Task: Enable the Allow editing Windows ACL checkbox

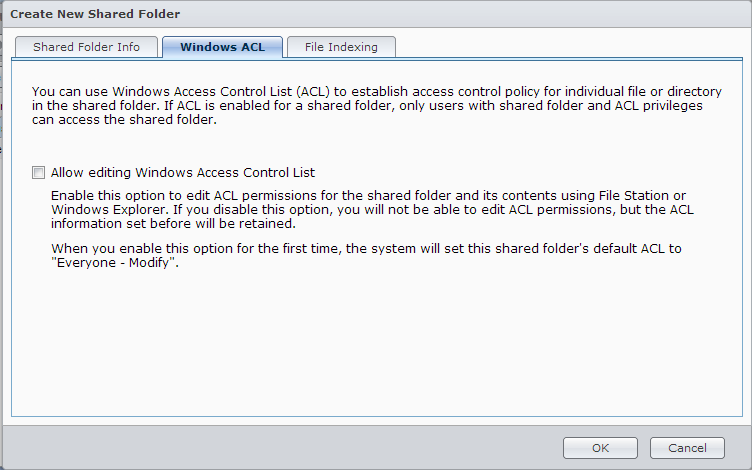Action: 39,172
